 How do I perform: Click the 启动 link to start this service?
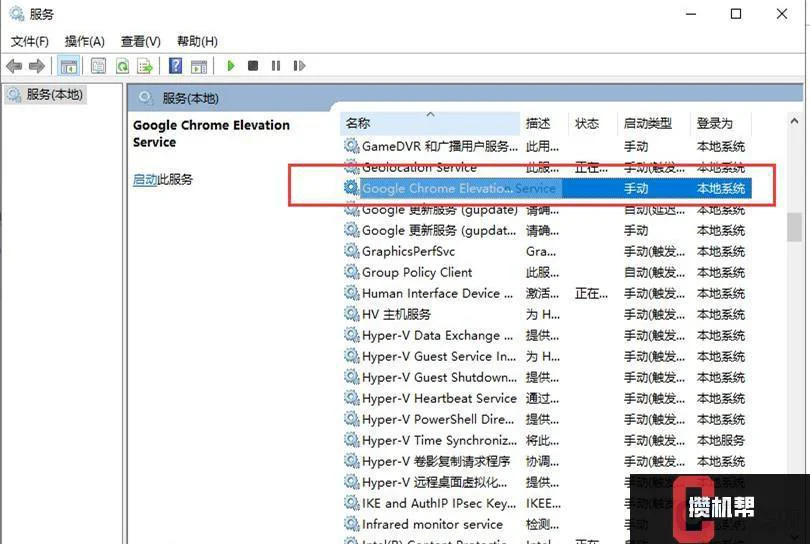(x=145, y=179)
